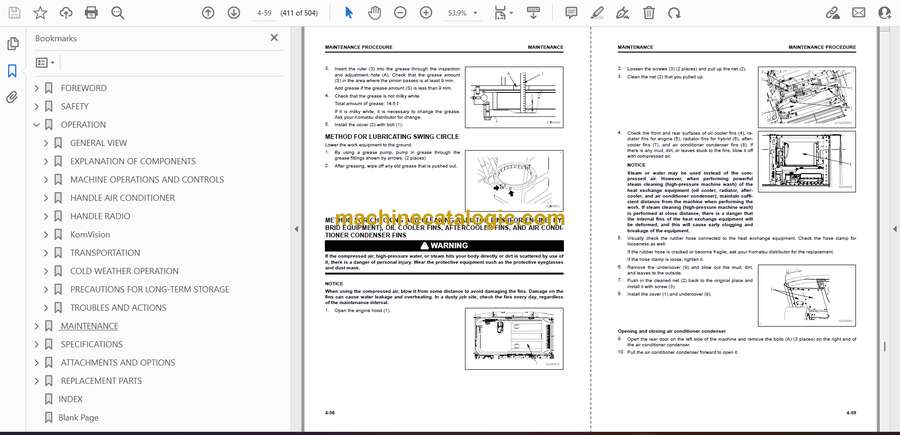Viewport: 900px width, 435px height.
Task: Open the account profile icon
Action: 885,13
